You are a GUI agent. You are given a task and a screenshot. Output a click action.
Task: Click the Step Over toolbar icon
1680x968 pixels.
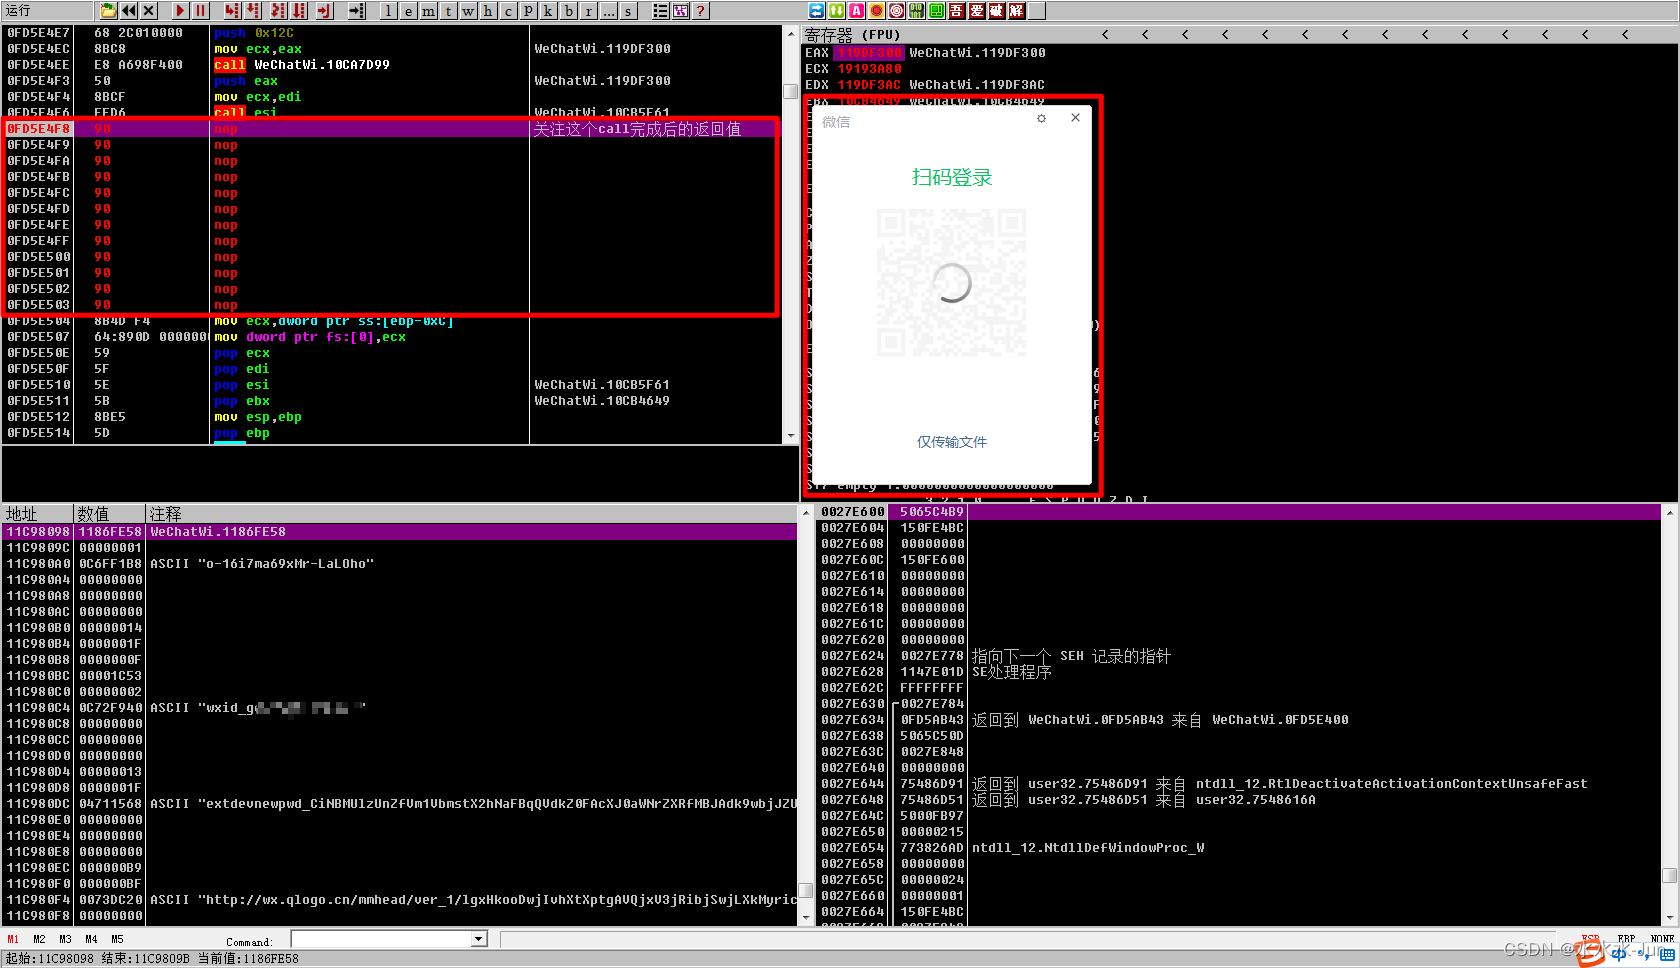254,11
